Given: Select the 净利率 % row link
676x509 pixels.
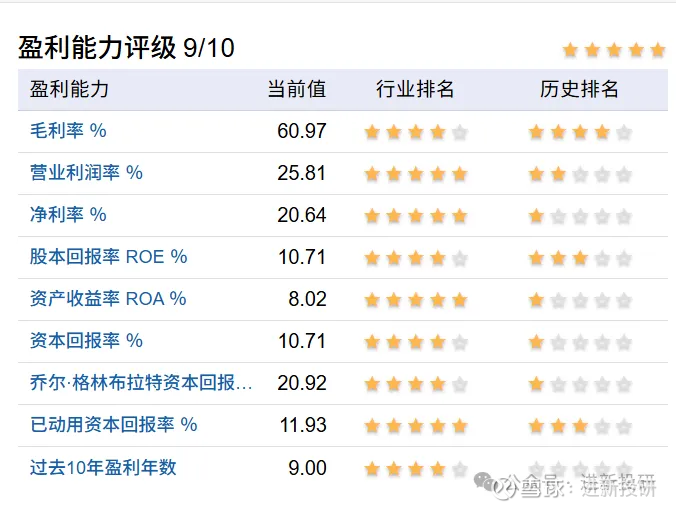Looking at the screenshot, I should (x=69, y=214).
